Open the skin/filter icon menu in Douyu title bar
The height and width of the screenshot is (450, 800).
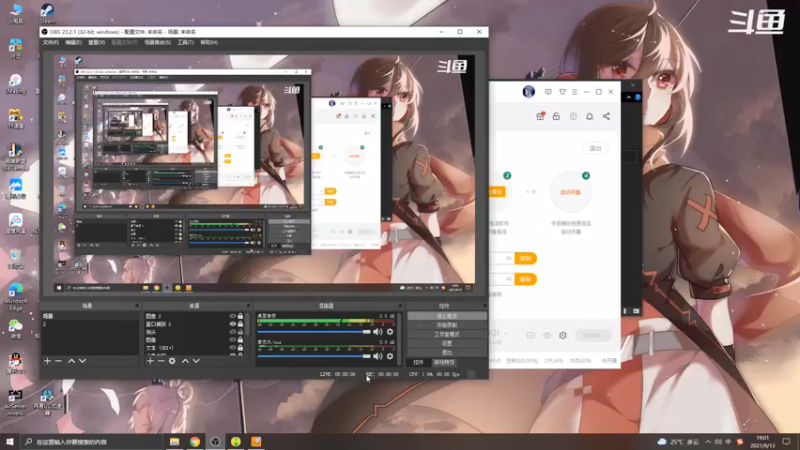point(562,92)
